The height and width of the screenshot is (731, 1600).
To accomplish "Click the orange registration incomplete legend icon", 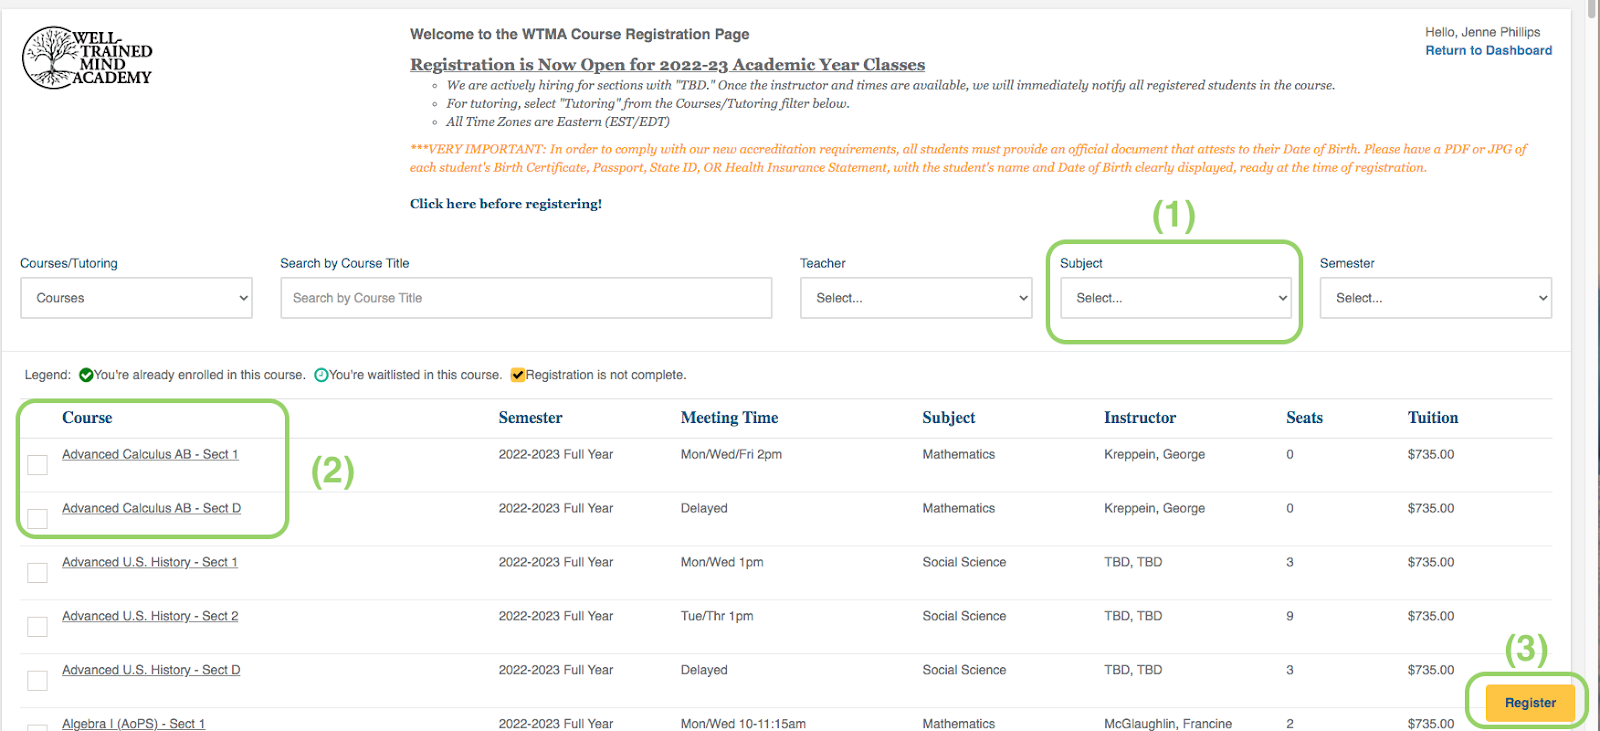I will [x=518, y=375].
